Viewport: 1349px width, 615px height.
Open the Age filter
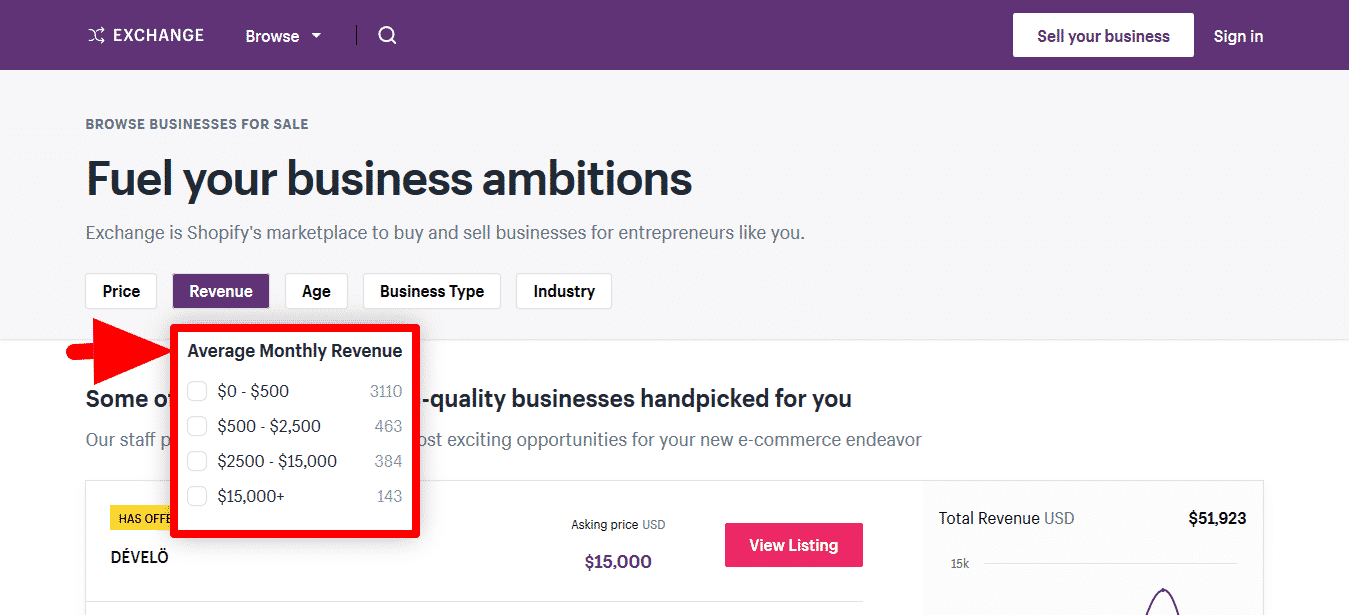[x=316, y=291]
